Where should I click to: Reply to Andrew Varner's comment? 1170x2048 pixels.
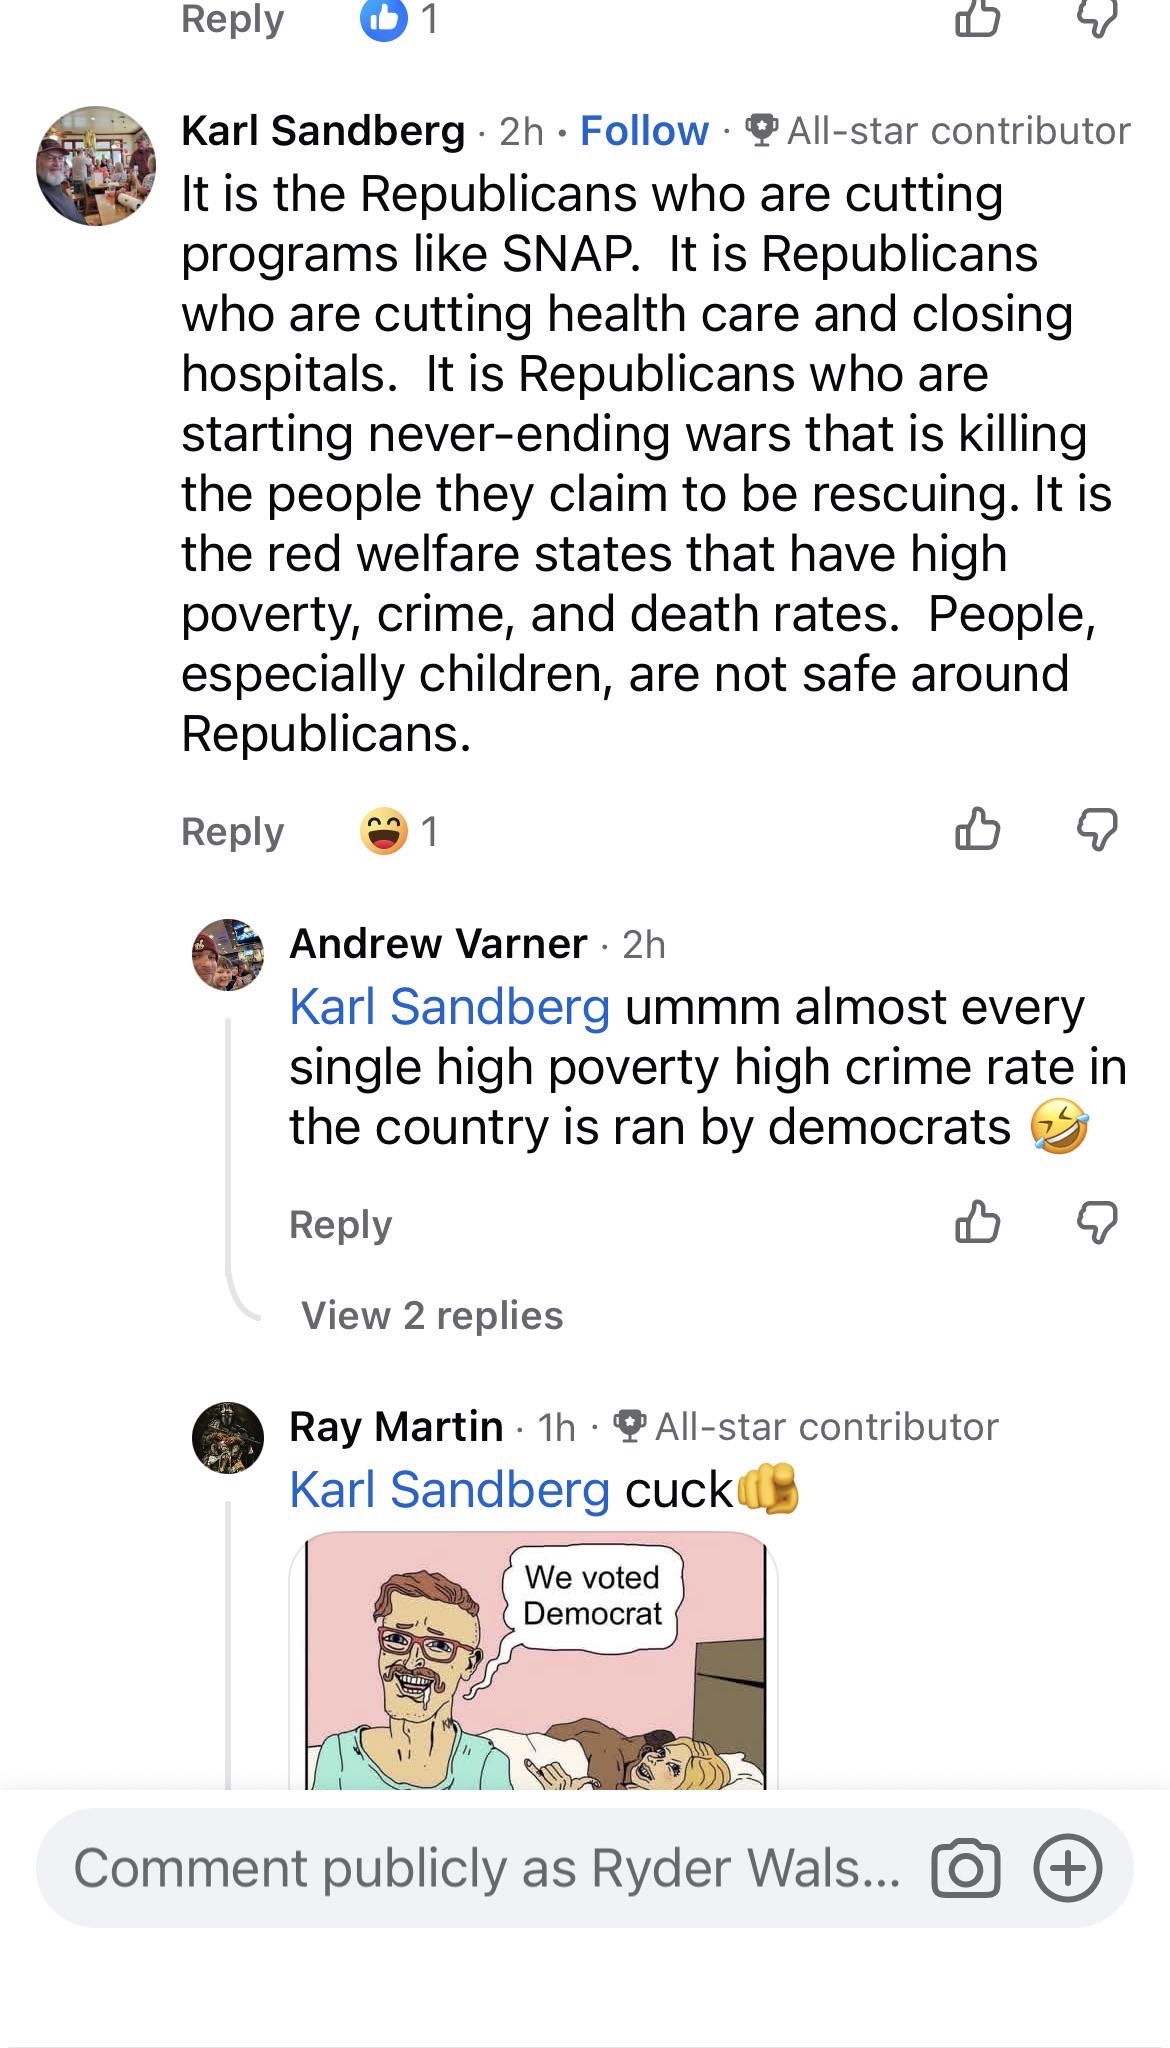[x=341, y=1224]
